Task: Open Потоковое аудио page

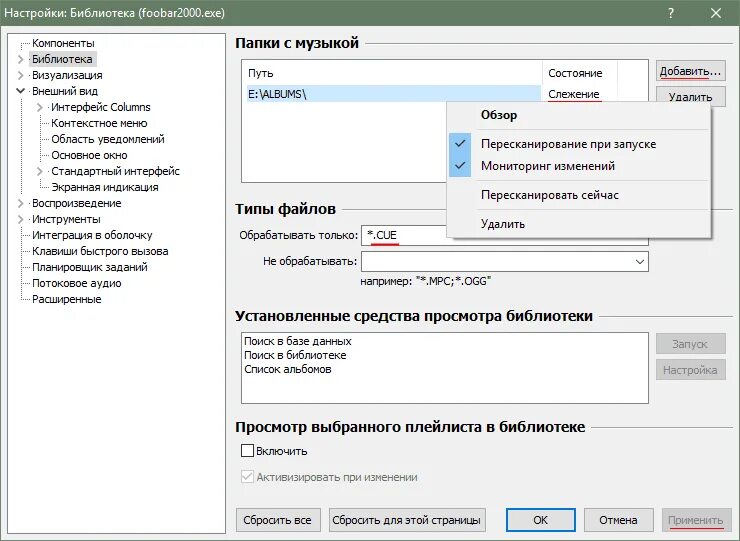Action: tap(76, 283)
